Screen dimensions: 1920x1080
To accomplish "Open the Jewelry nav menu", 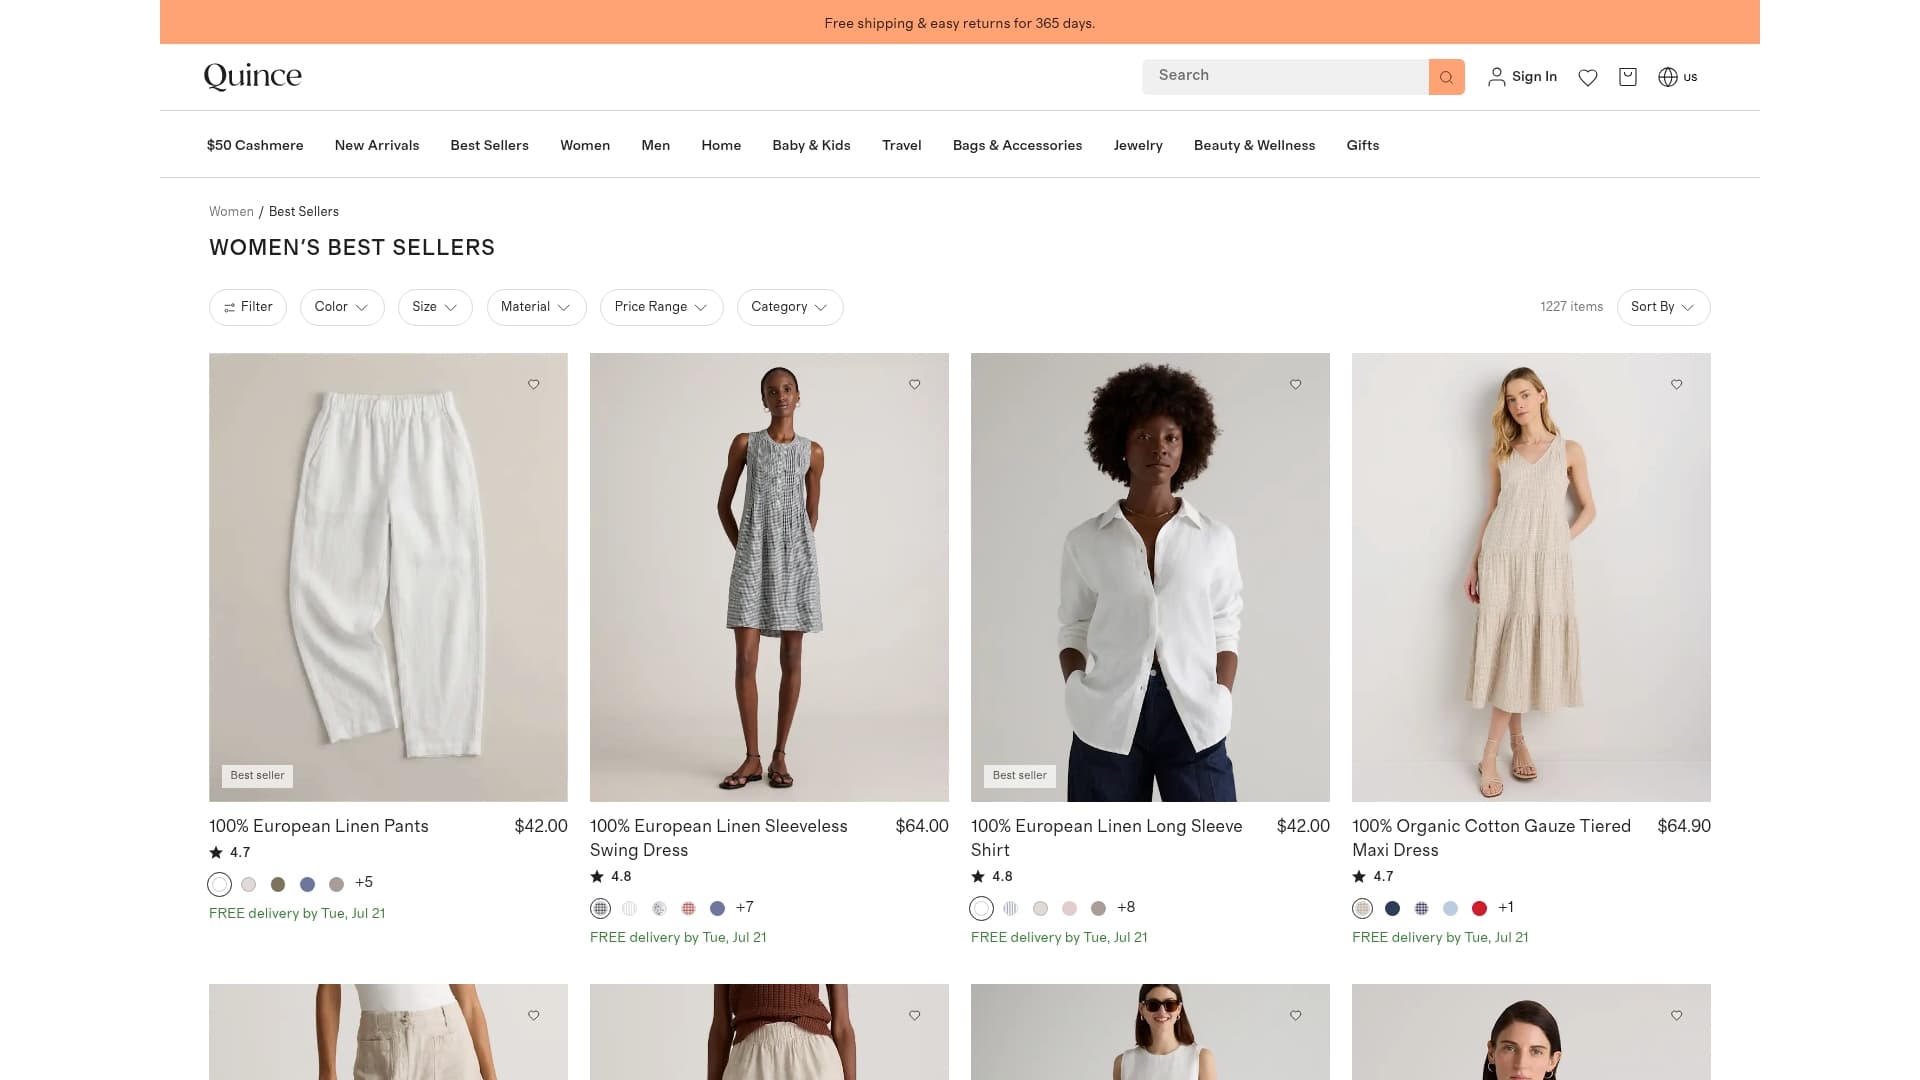I will click(x=1138, y=145).
